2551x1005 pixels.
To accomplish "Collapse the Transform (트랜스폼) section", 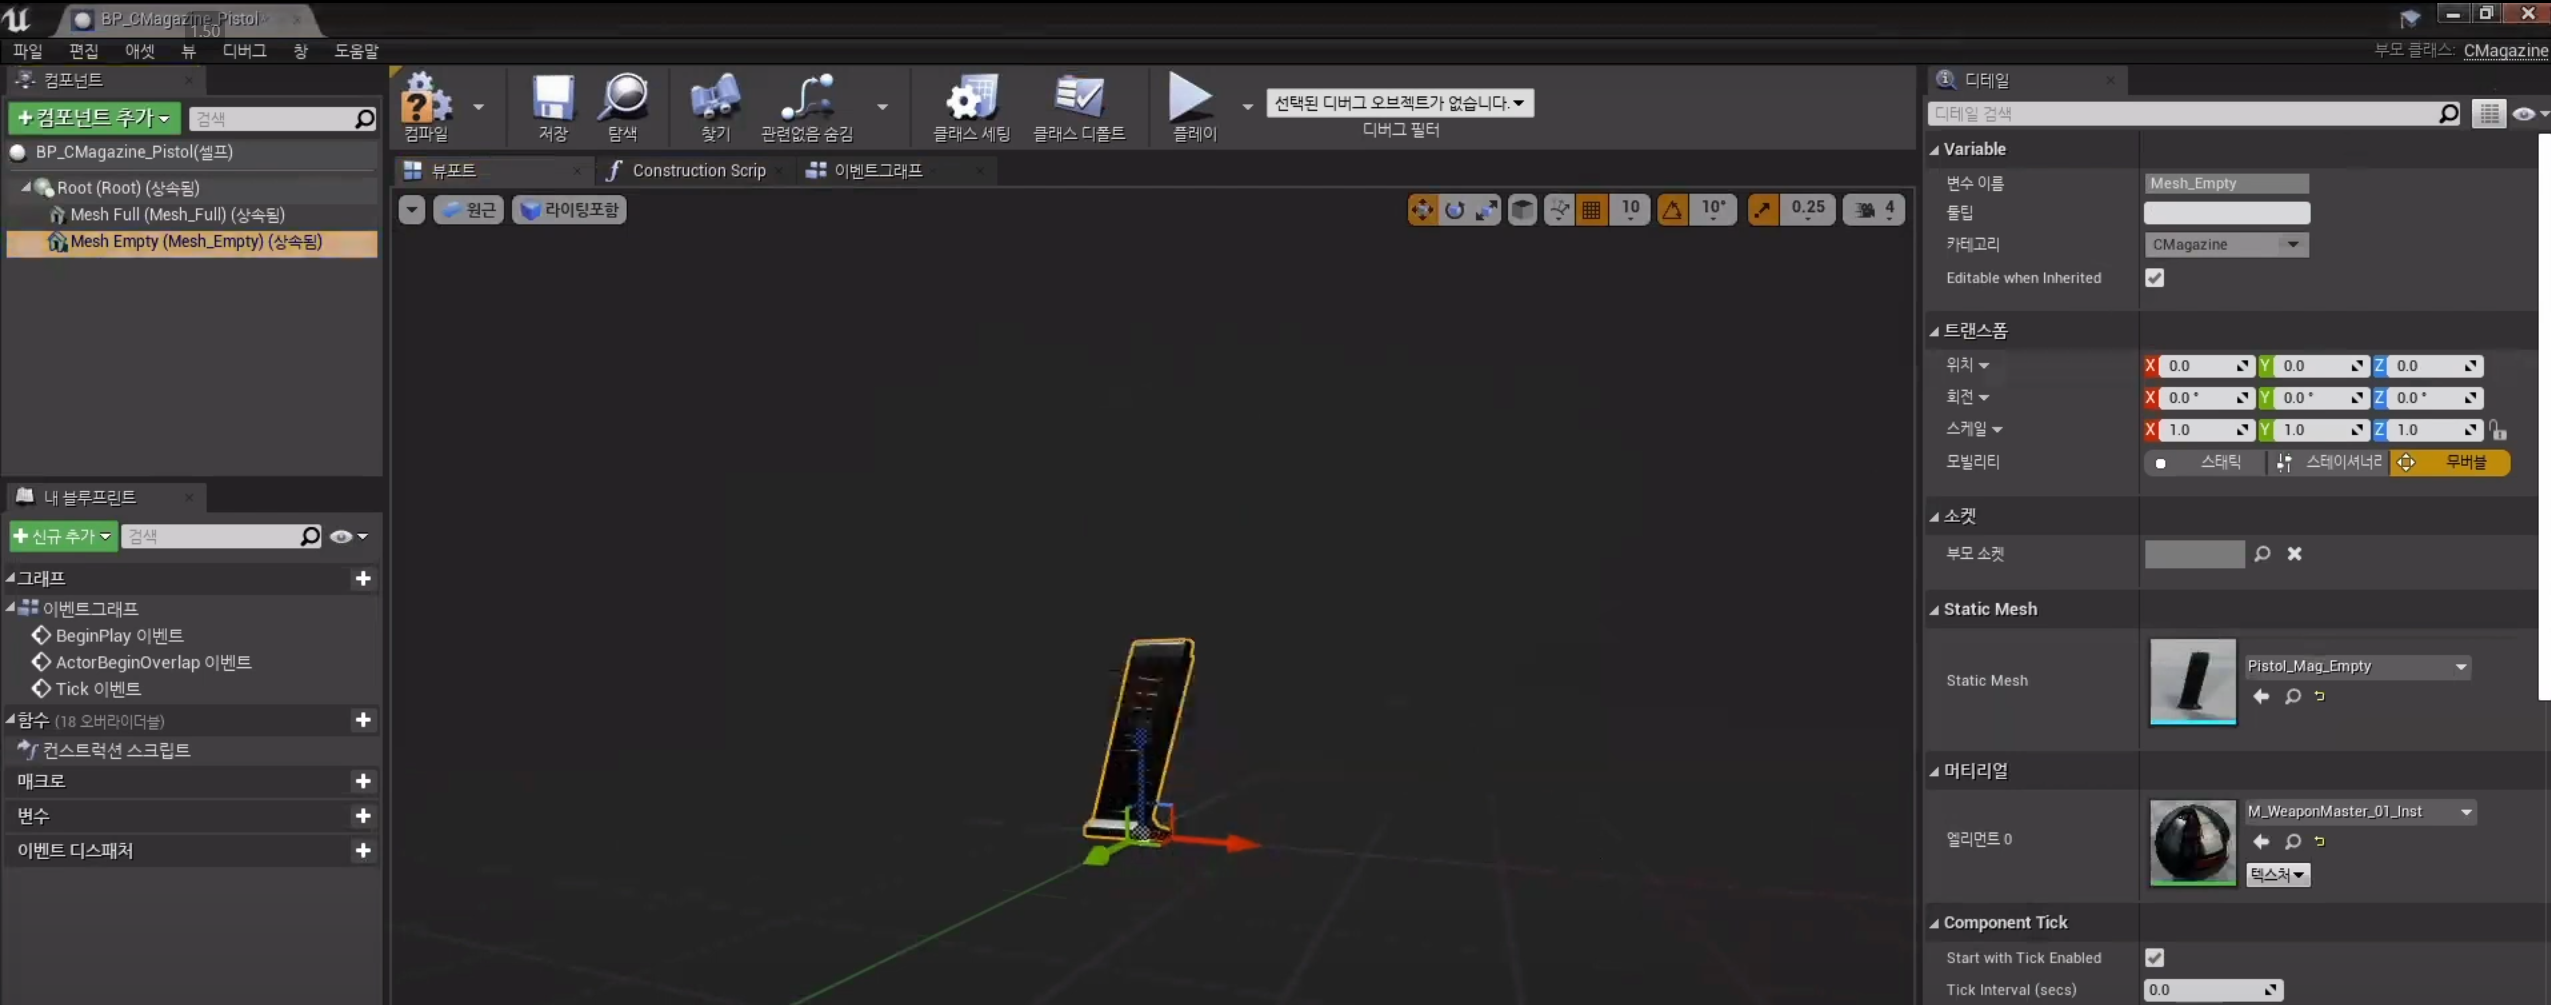I will [x=1935, y=331].
